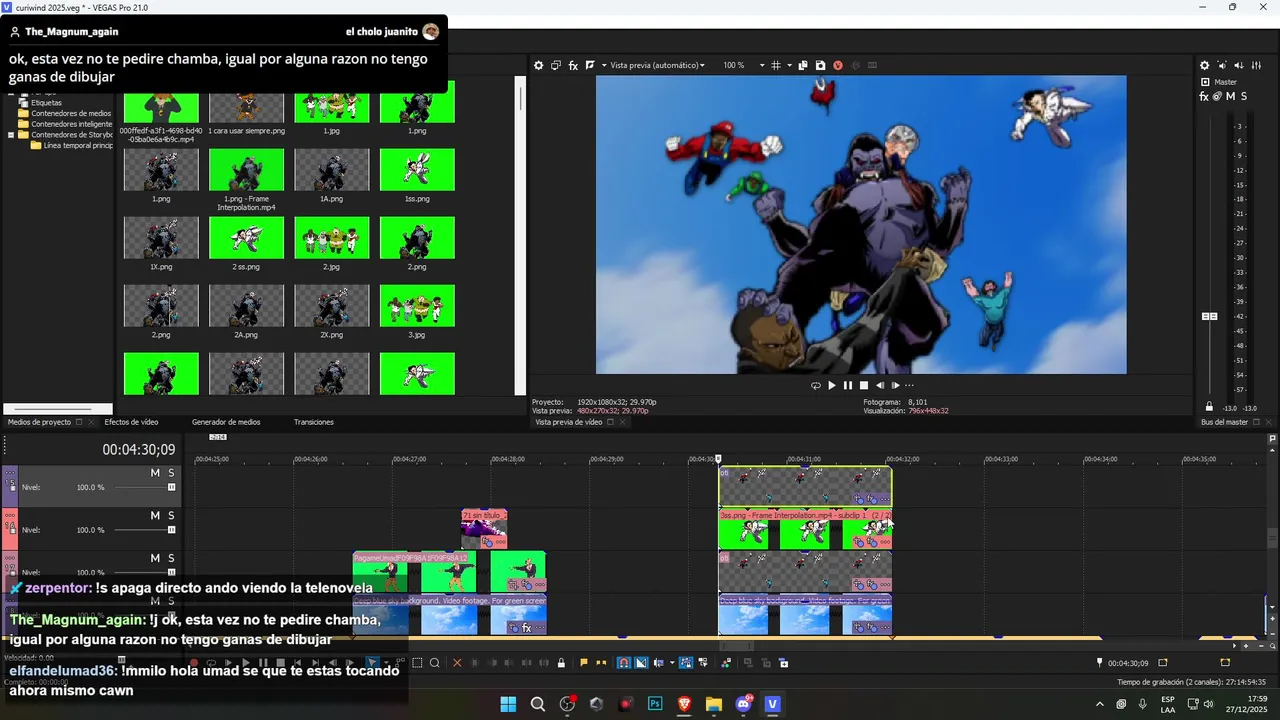Open File Explorer from the taskbar
This screenshot has height=720, width=1280.
pos(714,704)
